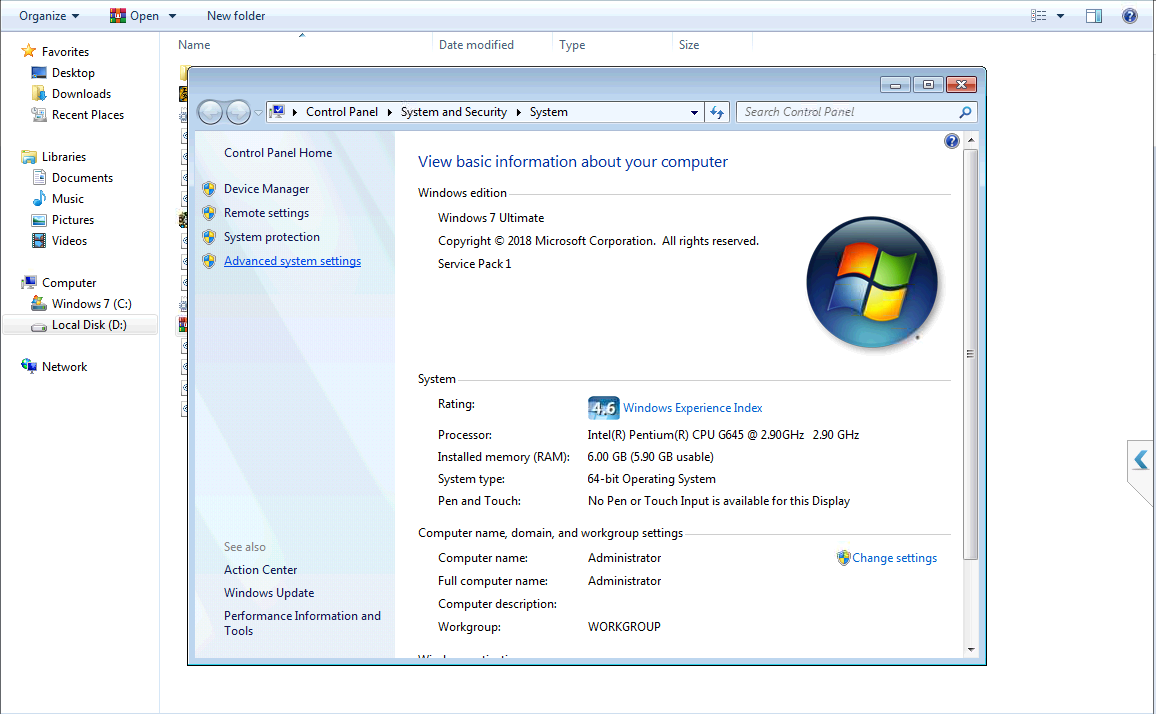1156x714 pixels.
Task: Click the Windows Experience Index 4.6 rating badge
Action: click(x=603, y=408)
